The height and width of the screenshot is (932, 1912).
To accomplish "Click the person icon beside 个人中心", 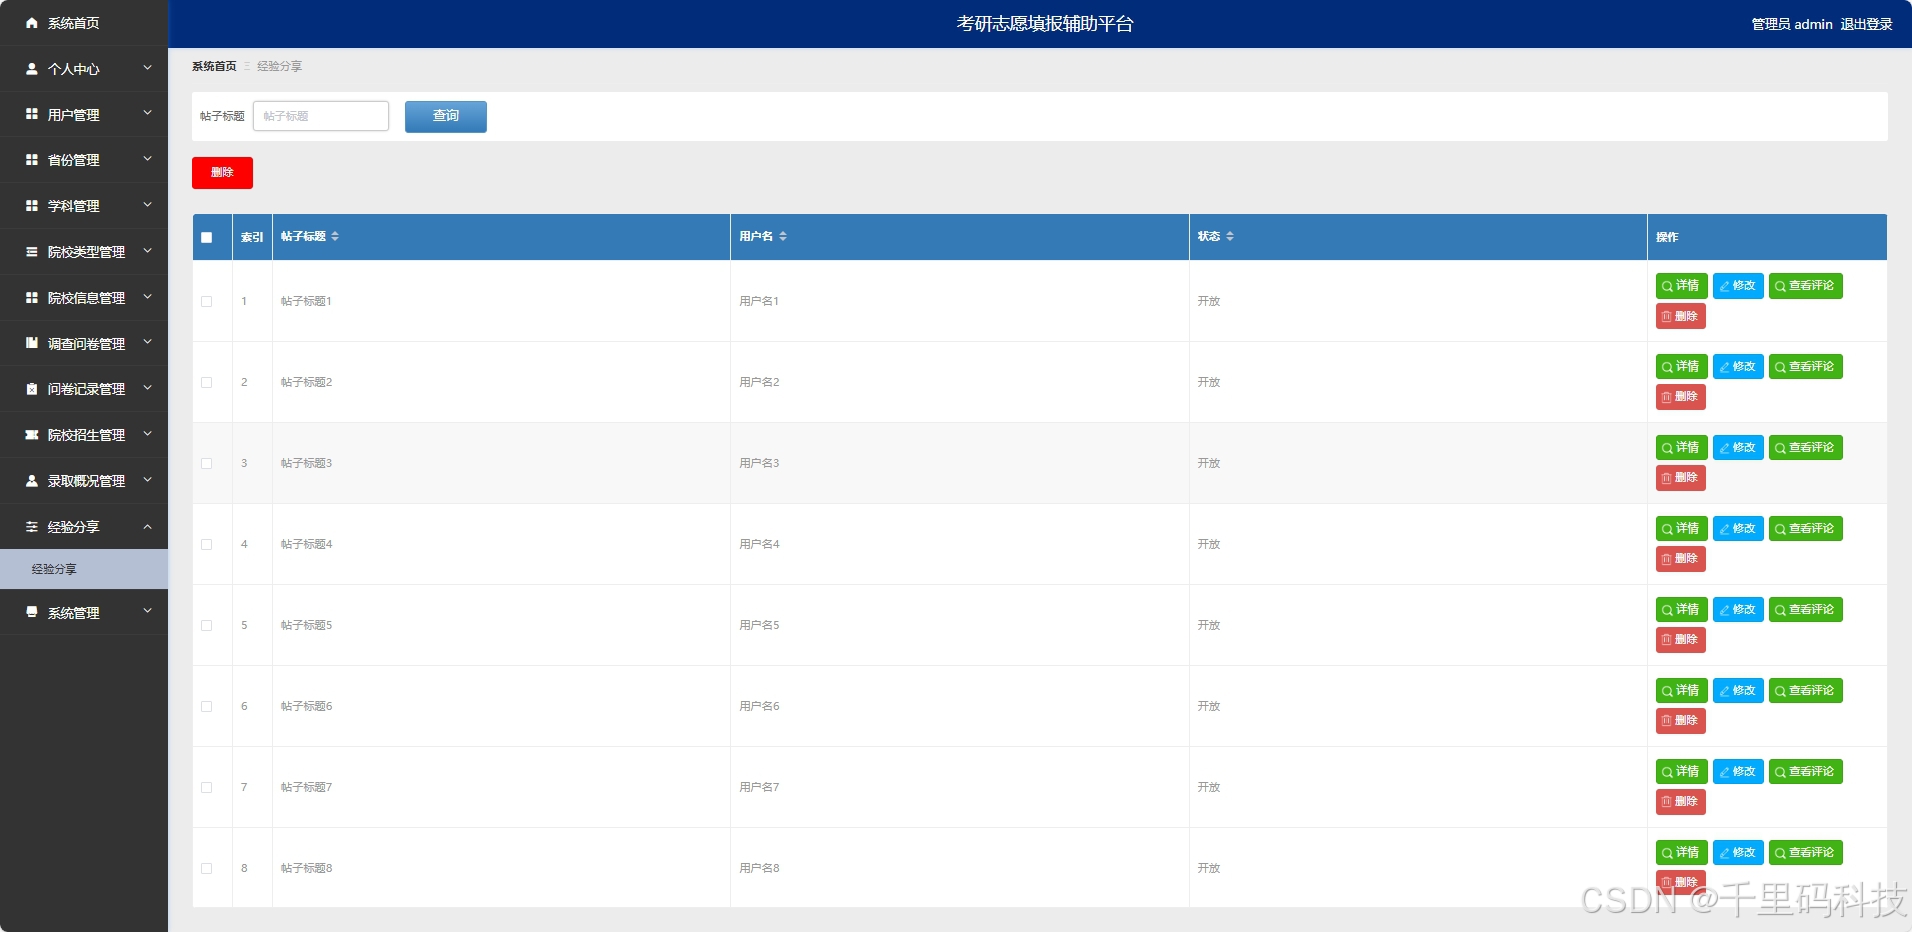I will [32, 69].
